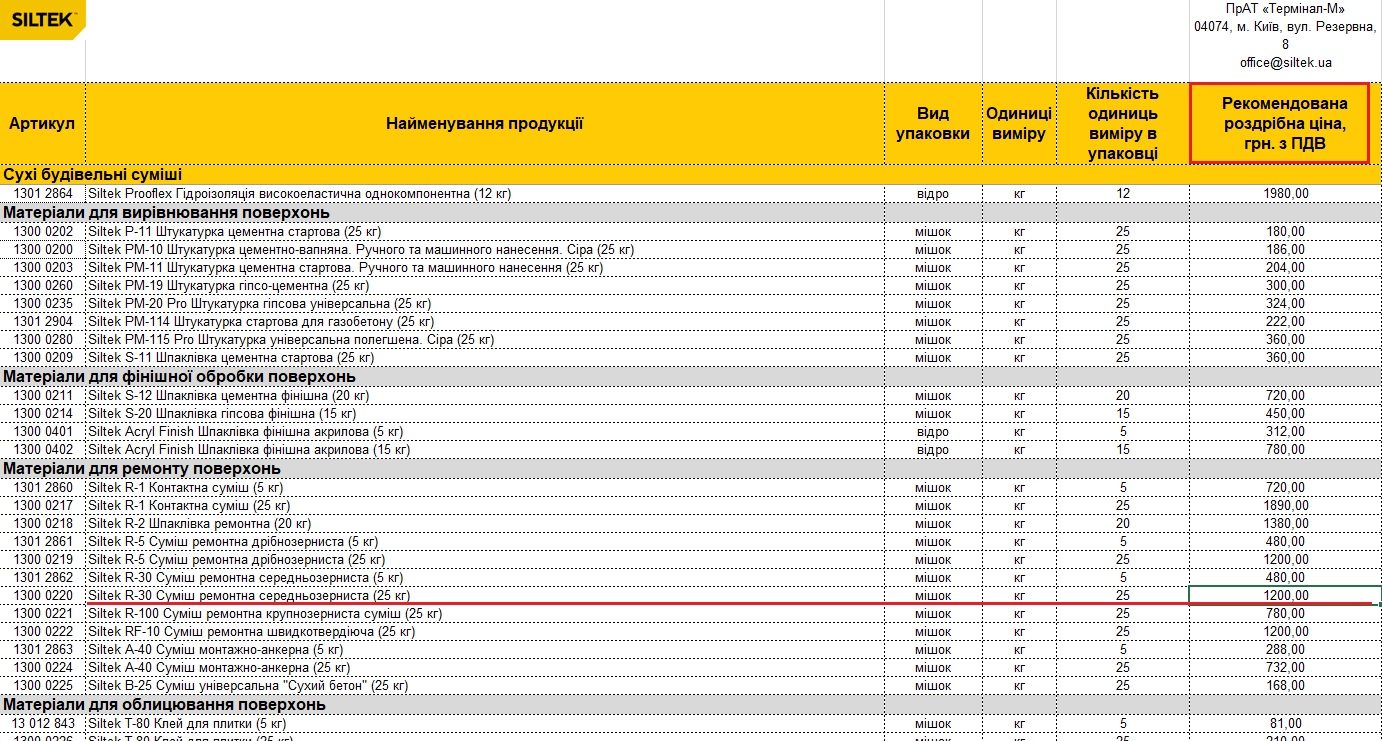Select Siltek PM-20 Pro Штукатурка гіпсова
1382x741 pixels.
(485, 303)
